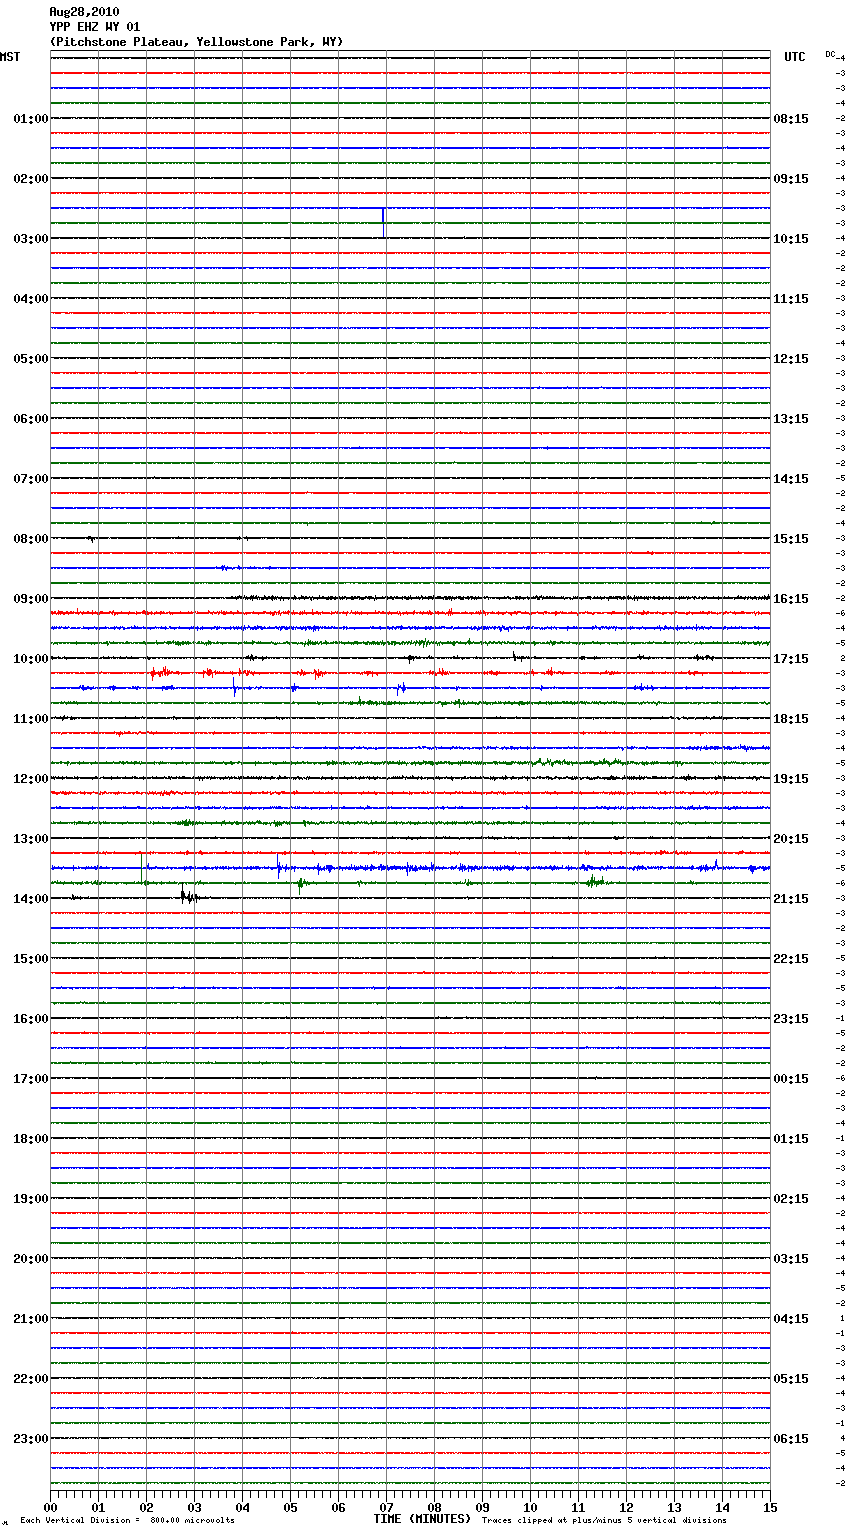Click the 02:15 UTC time label

pos(791,1199)
